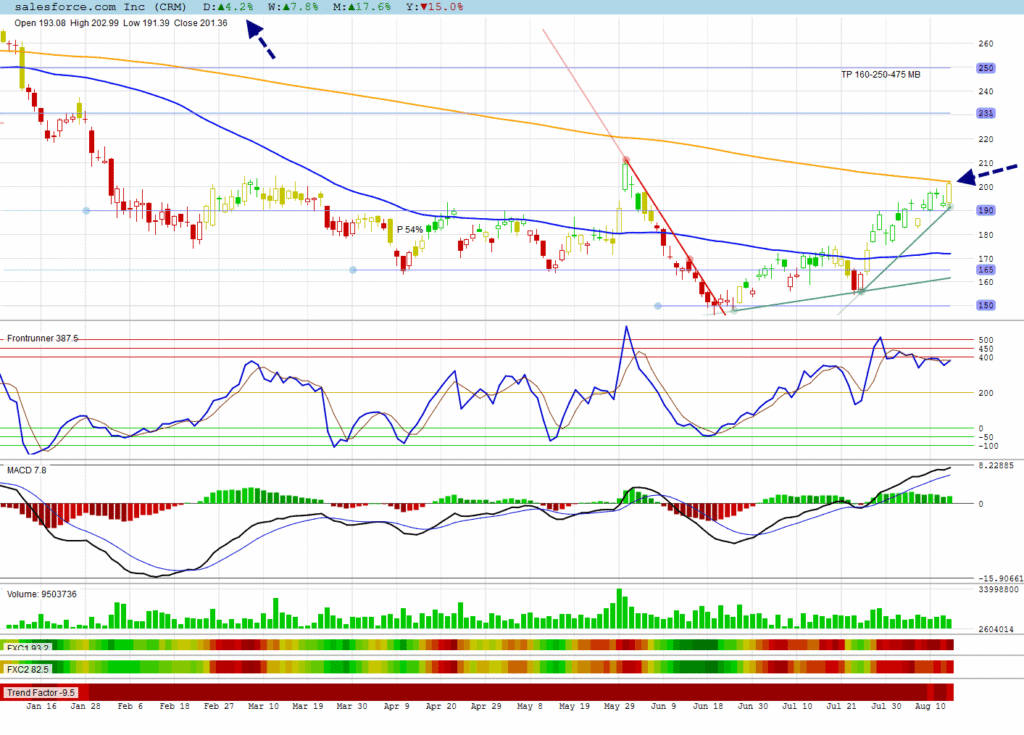
Task: Click the 'Mar 10' date label
Action: (x=263, y=706)
